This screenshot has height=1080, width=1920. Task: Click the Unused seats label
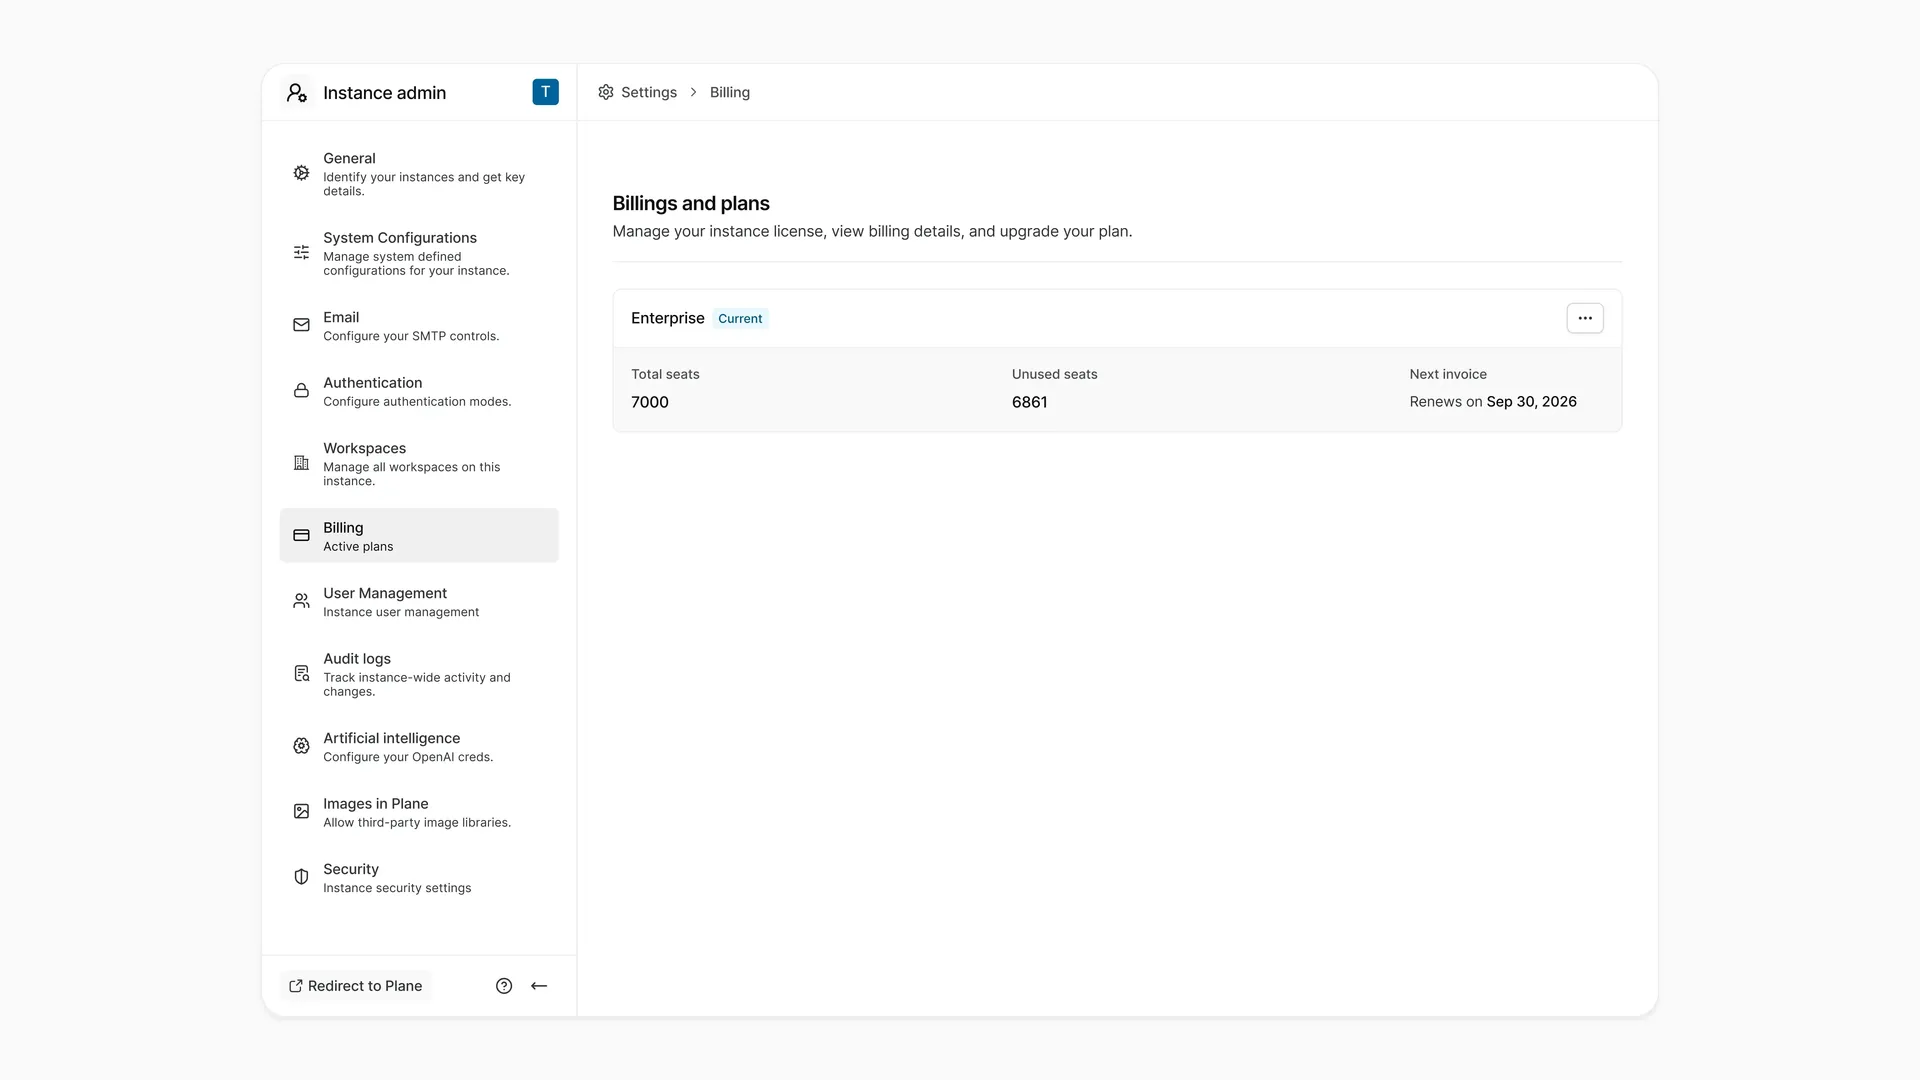pyautogui.click(x=1054, y=374)
